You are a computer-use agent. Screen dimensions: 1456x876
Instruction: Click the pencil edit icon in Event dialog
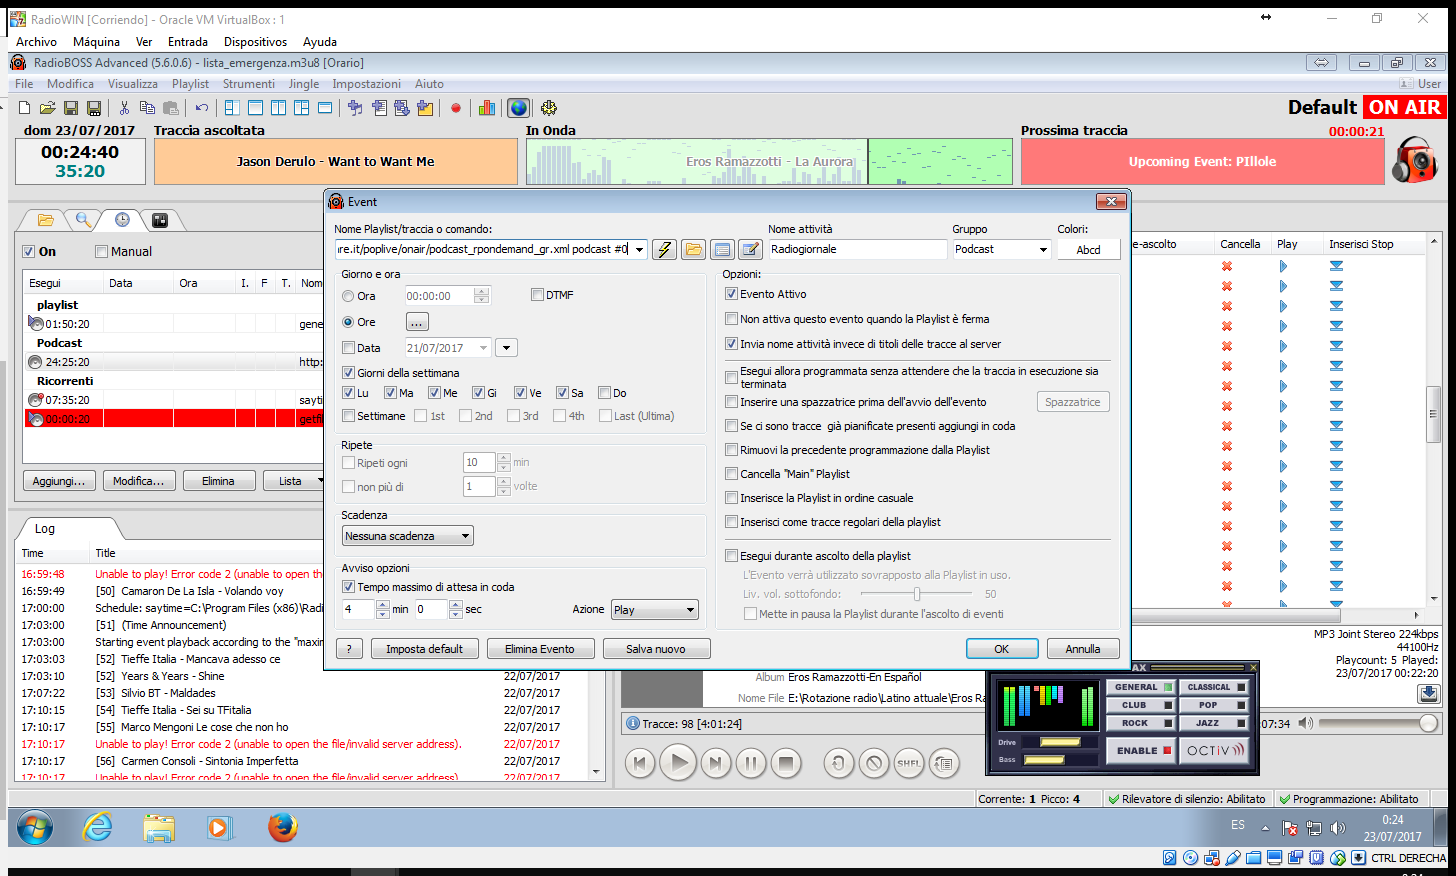pyautogui.click(x=750, y=250)
